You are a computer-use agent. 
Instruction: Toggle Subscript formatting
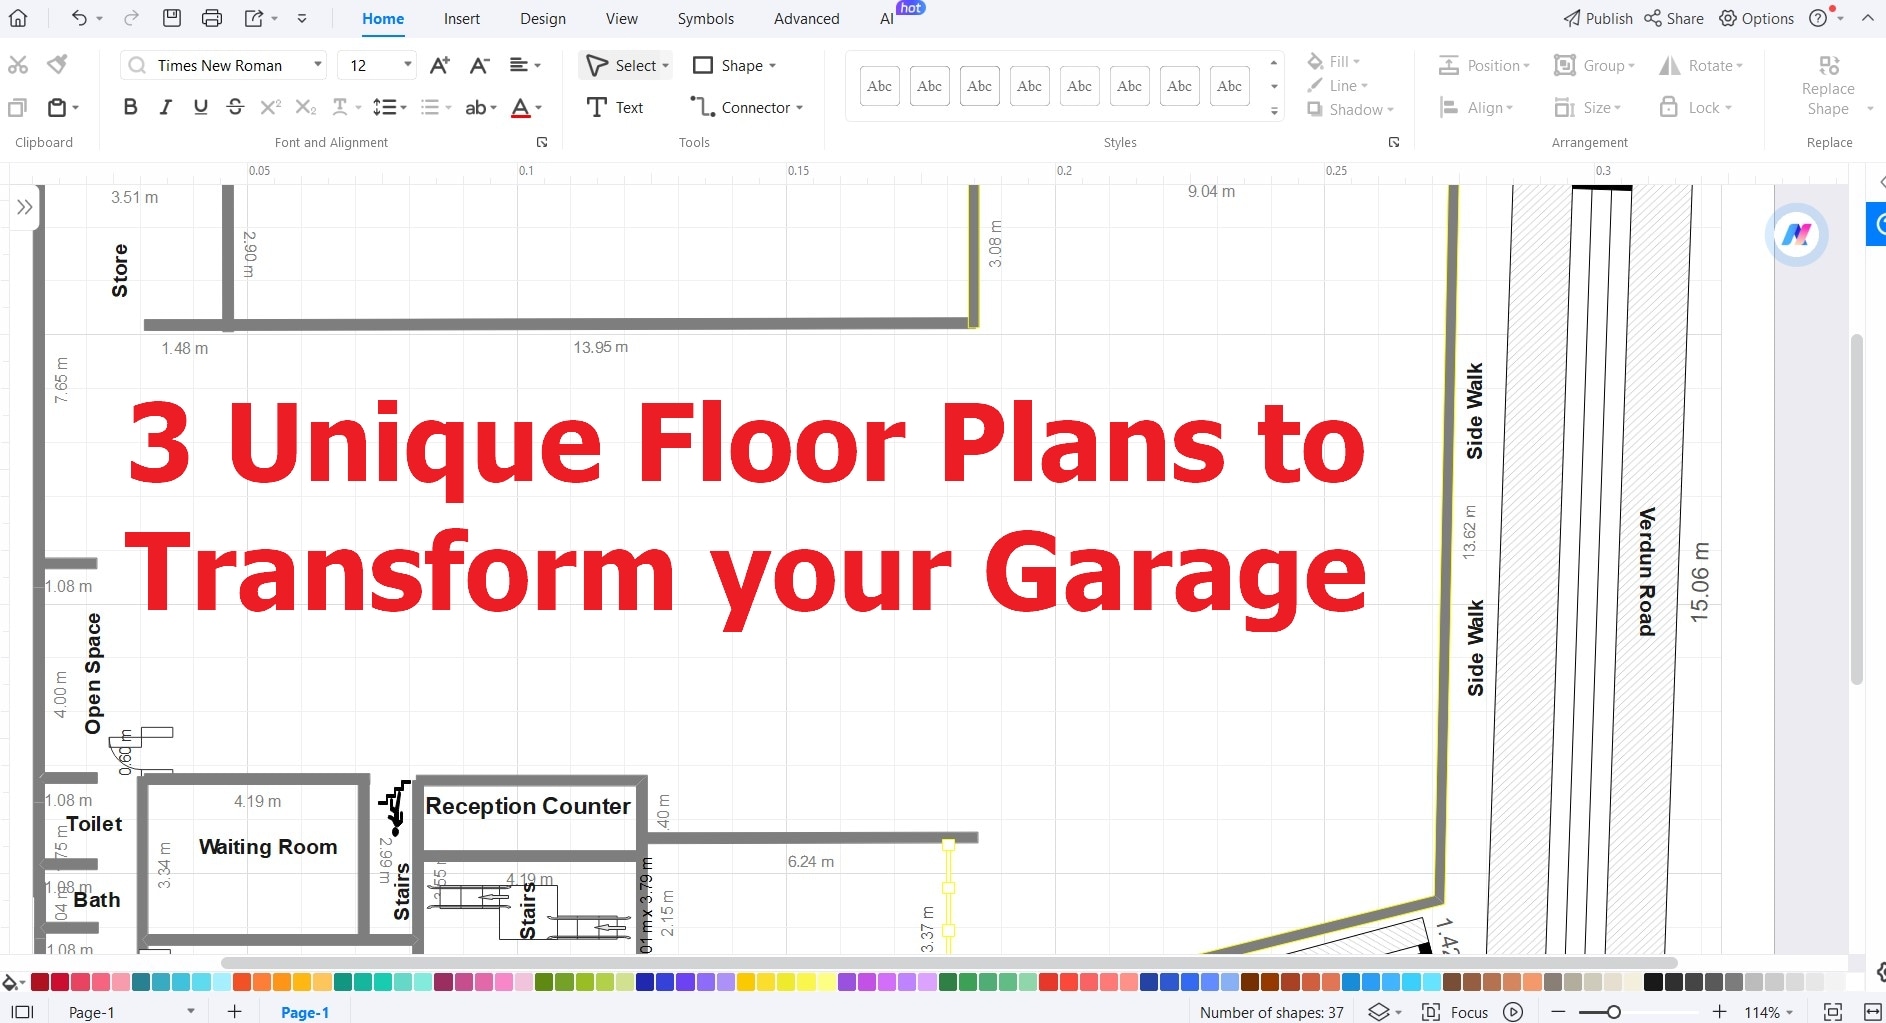coord(306,107)
